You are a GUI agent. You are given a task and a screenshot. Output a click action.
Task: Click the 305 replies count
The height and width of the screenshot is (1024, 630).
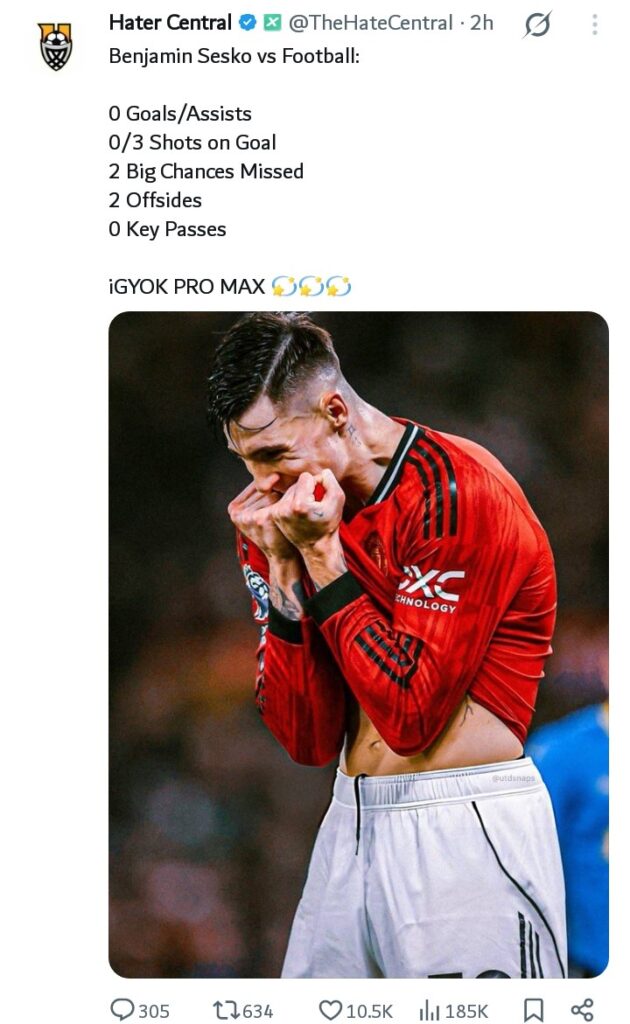point(153,1011)
